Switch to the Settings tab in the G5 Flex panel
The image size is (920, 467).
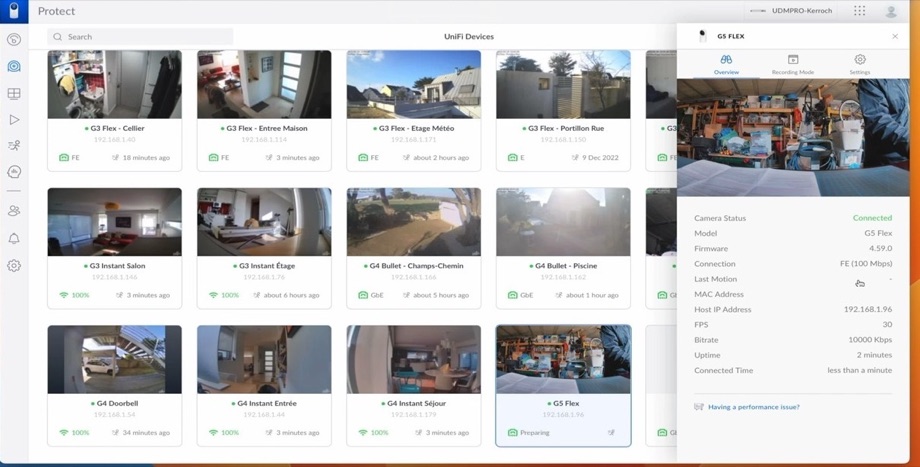860,64
